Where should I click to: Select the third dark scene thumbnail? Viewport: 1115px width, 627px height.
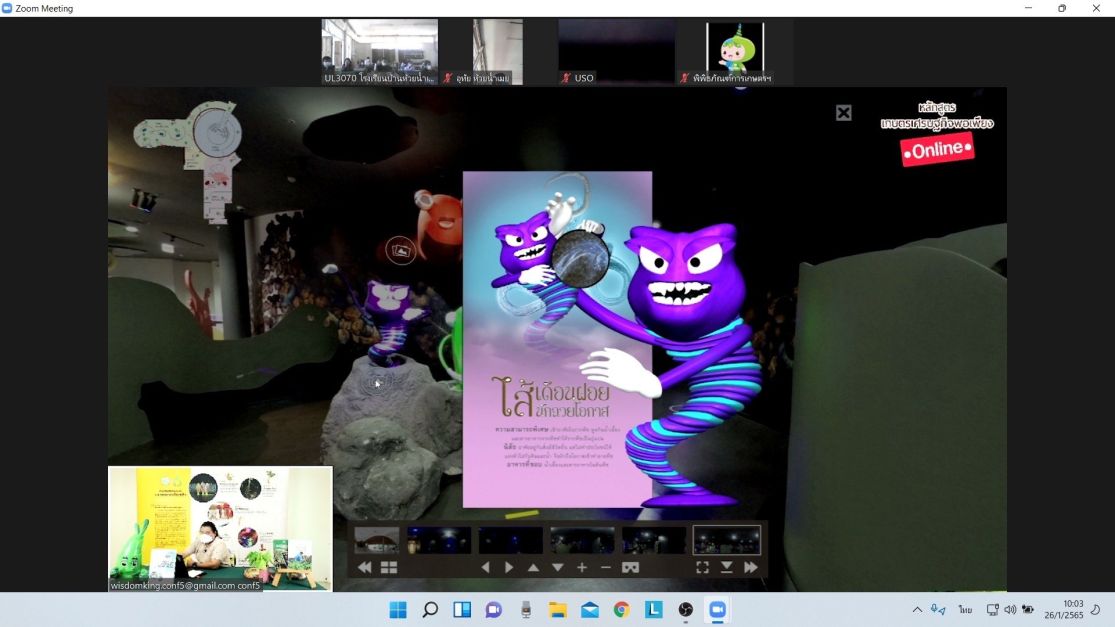511,540
